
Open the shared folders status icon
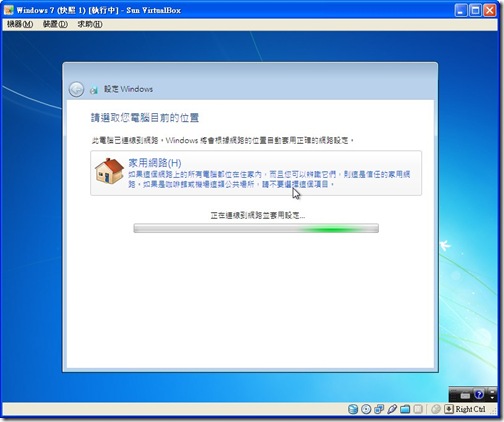pyautogui.click(x=405, y=409)
